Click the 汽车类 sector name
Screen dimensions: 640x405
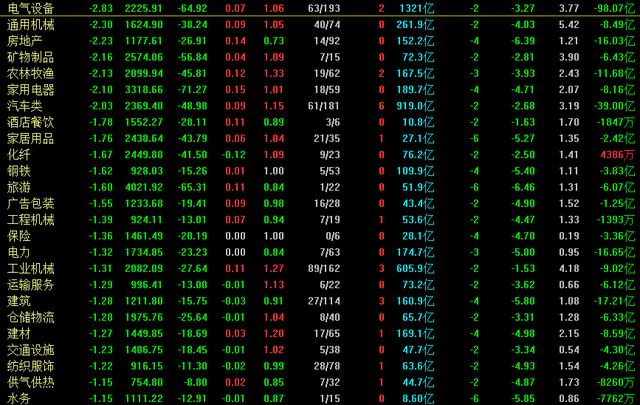(x=24, y=106)
